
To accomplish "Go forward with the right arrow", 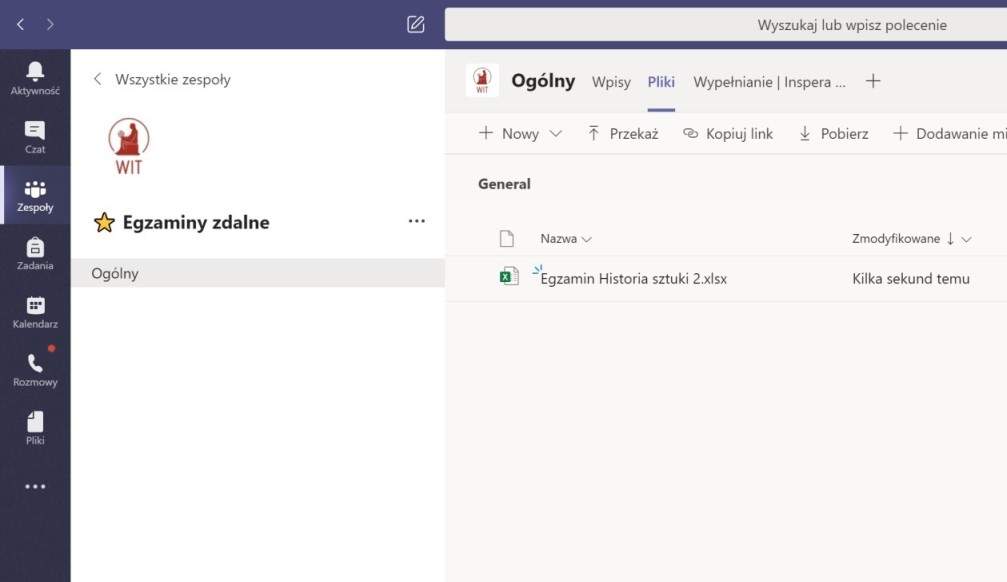I will point(50,24).
